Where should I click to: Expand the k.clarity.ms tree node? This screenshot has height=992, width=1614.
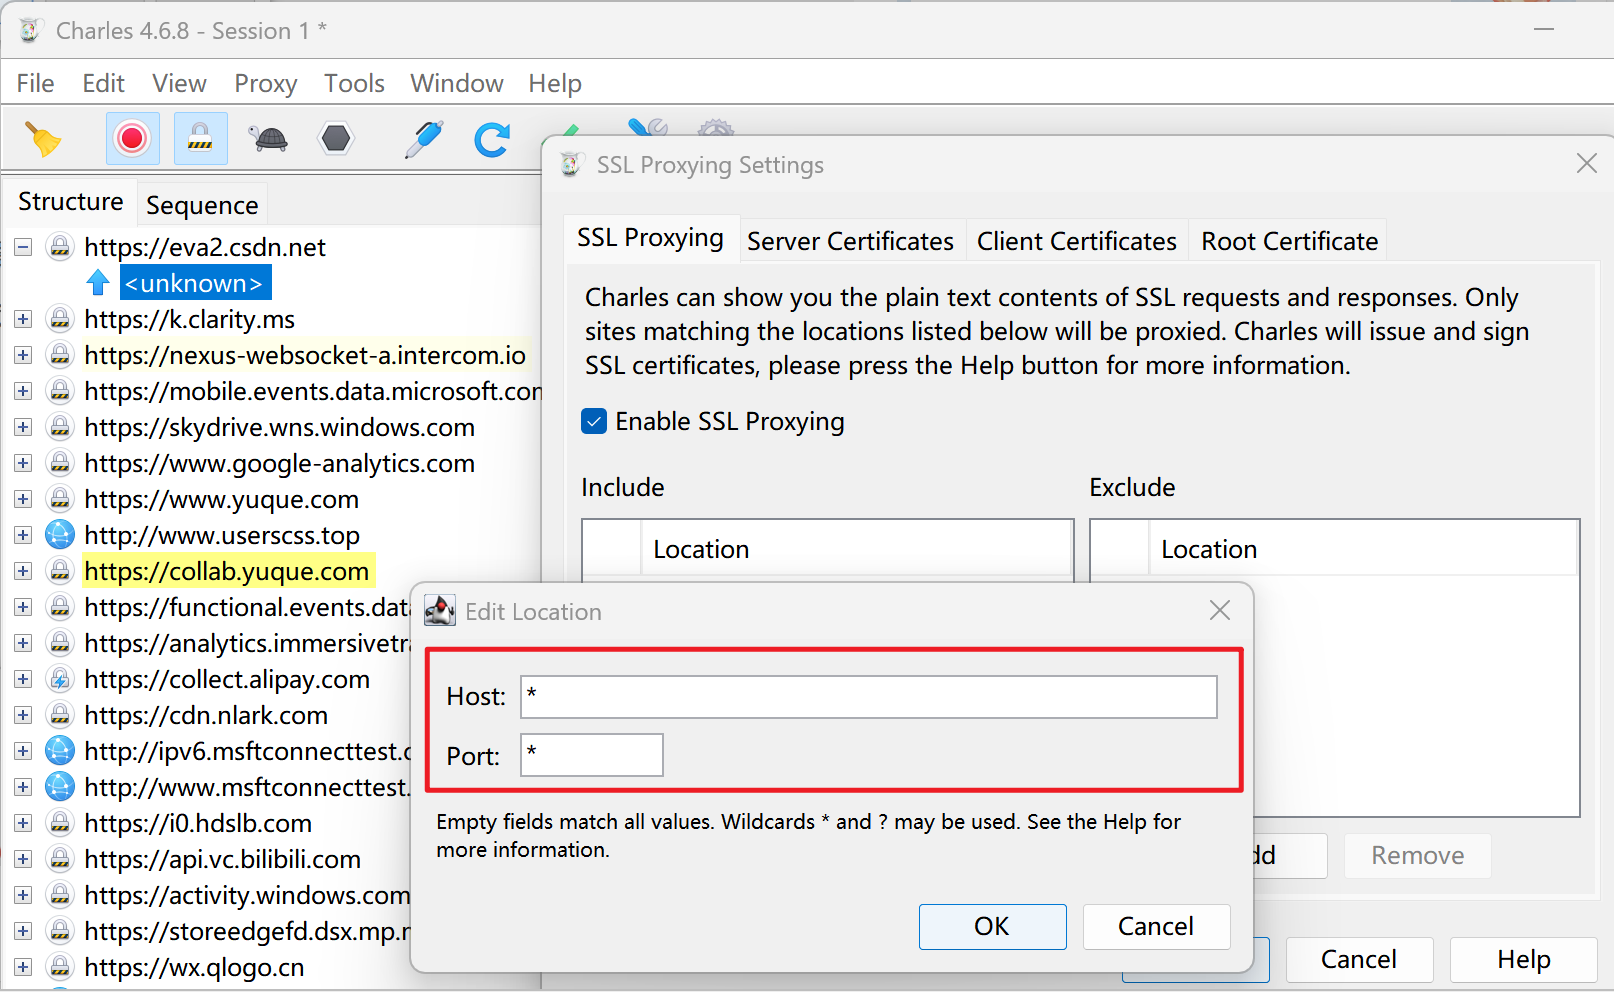coord(23,319)
